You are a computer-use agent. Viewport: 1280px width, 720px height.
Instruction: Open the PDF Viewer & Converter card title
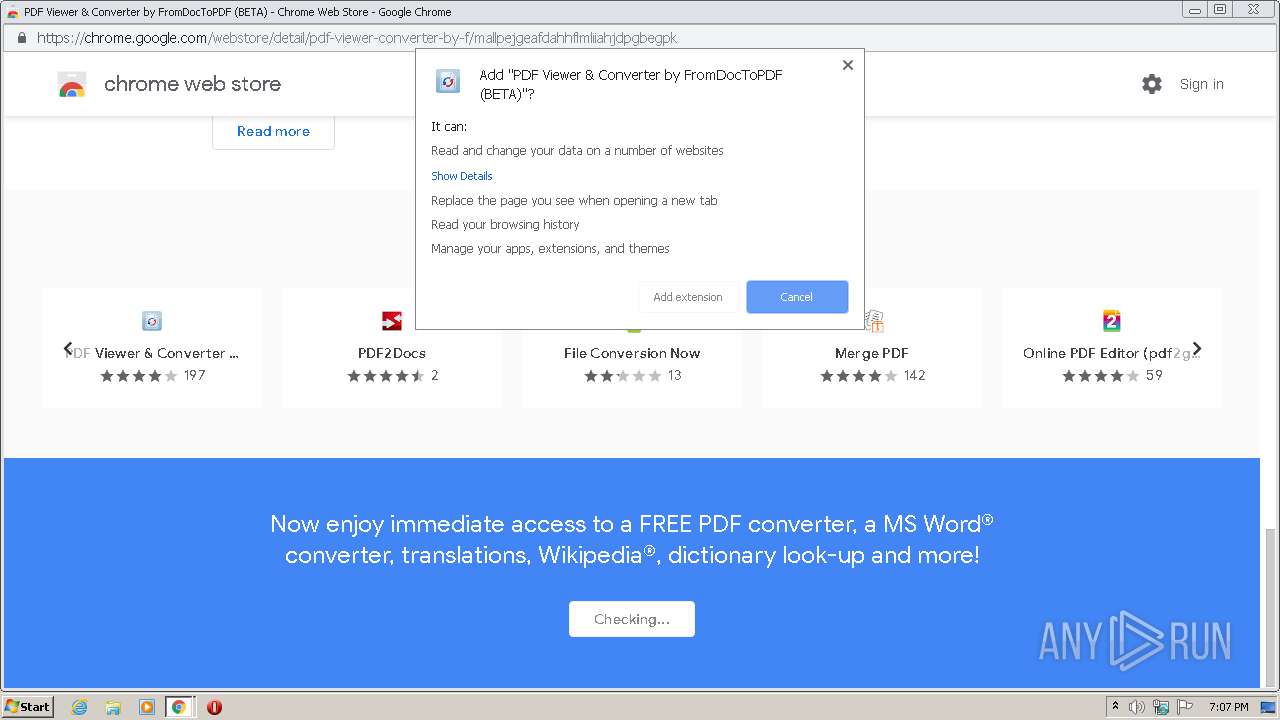[x=152, y=353]
